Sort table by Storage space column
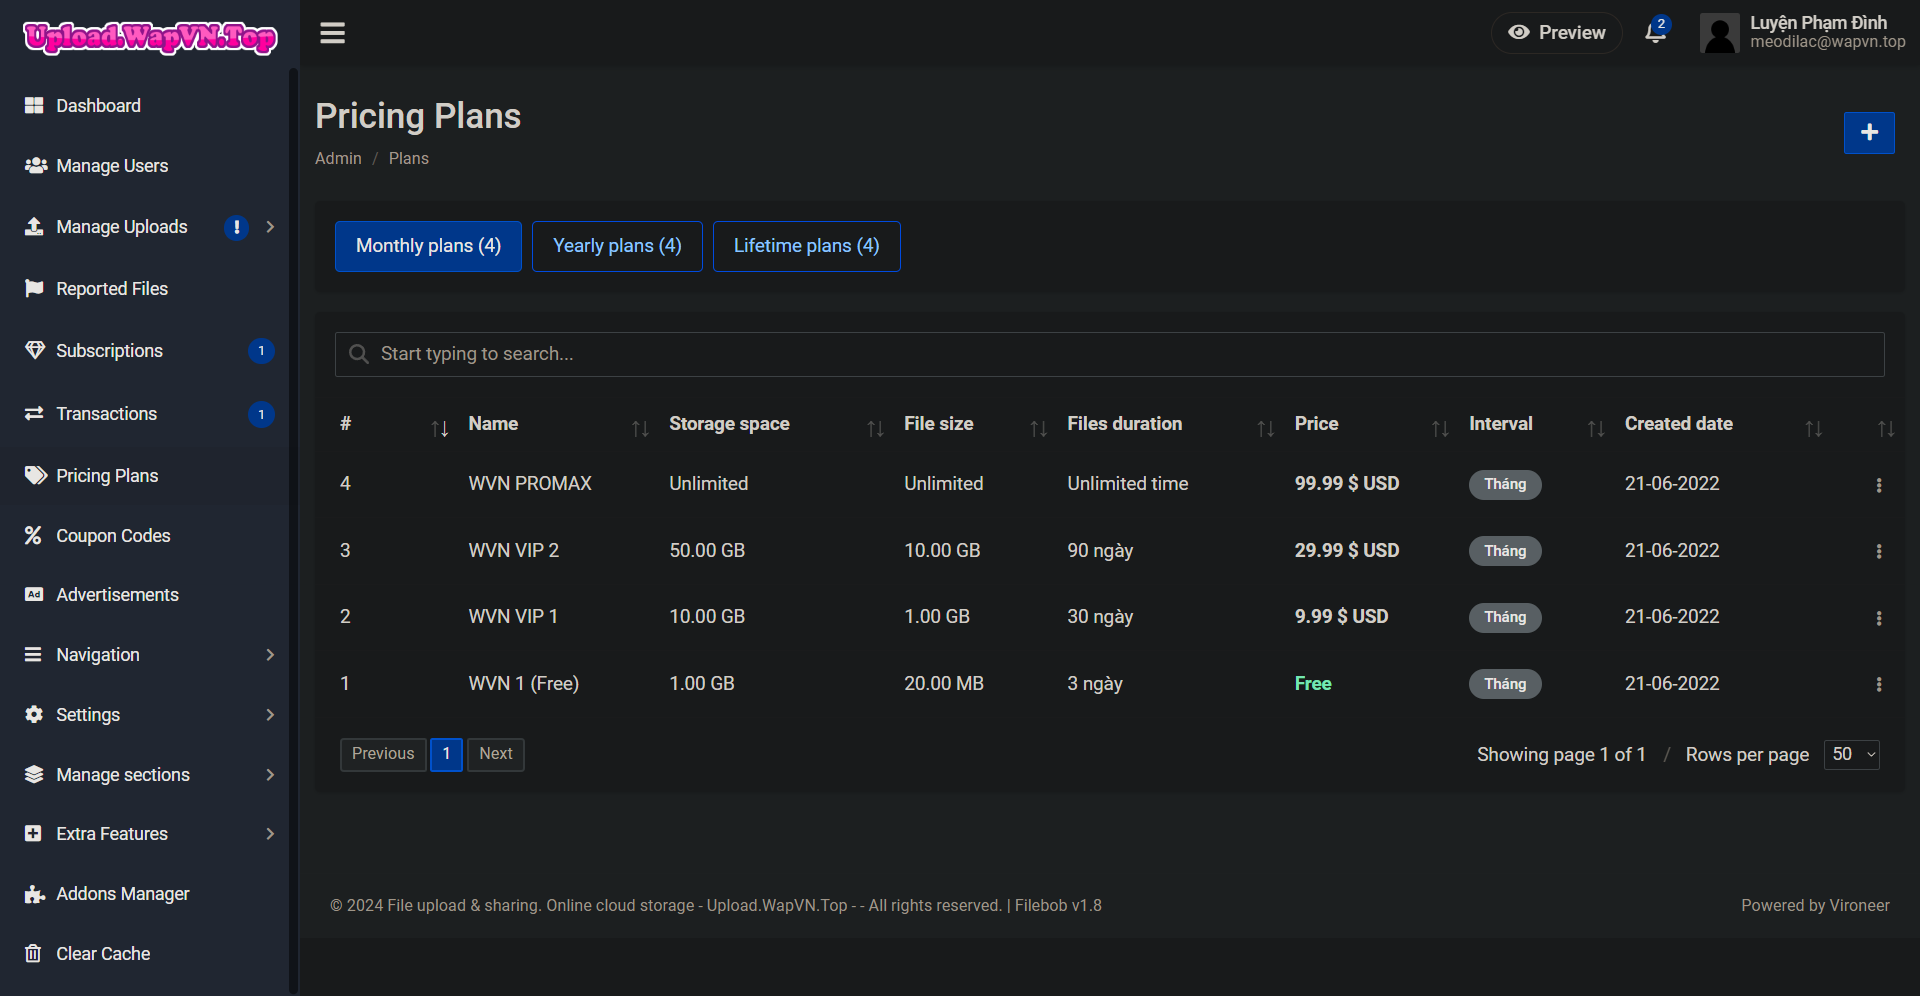 click(x=875, y=429)
